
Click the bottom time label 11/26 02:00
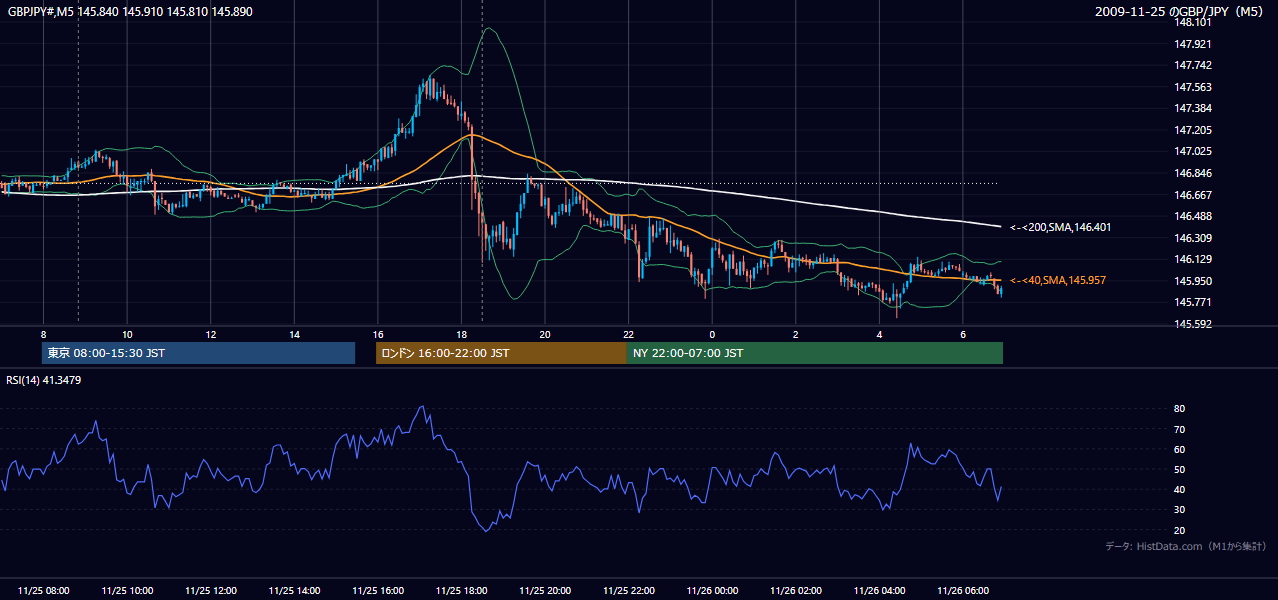(795, 591)
